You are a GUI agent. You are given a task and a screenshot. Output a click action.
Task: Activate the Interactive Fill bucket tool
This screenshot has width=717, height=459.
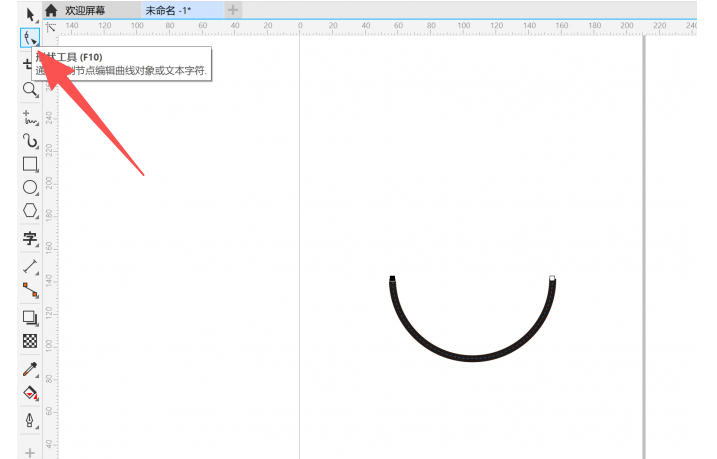30,393
